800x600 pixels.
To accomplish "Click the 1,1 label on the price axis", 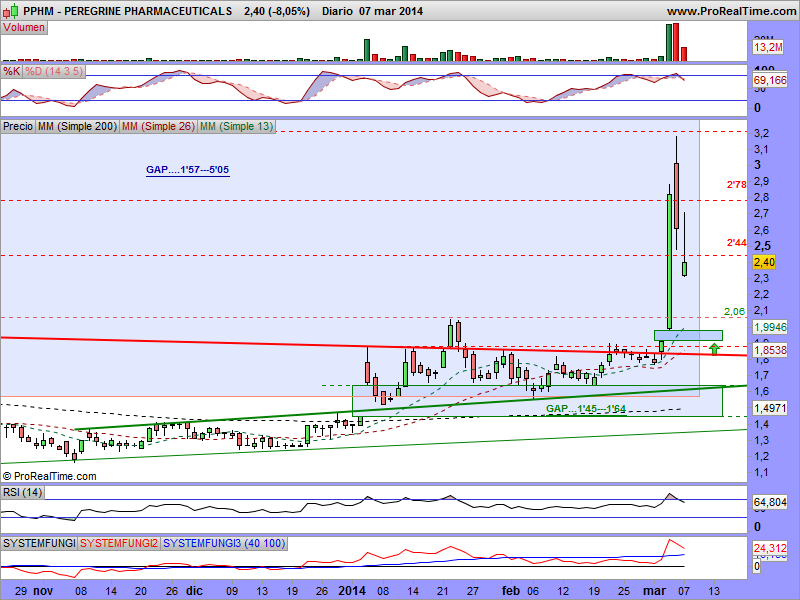I will tap(762, 472).
